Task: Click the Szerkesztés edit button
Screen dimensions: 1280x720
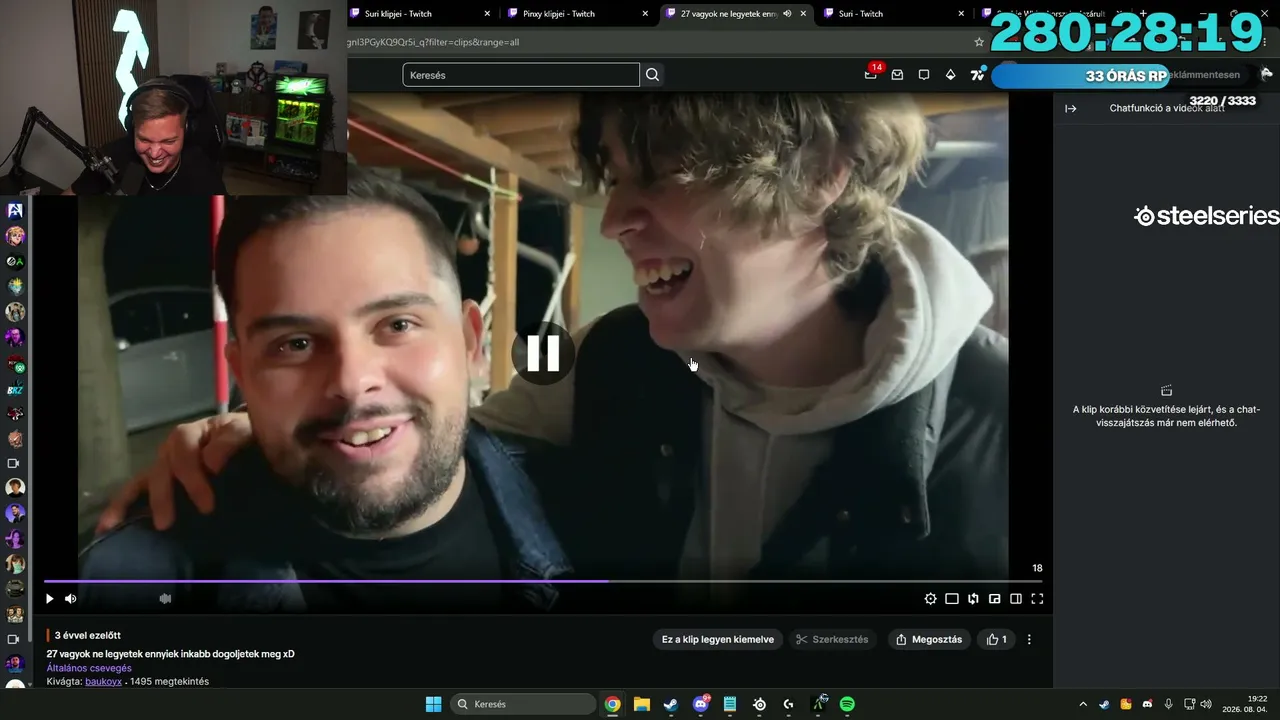Action: [832, 639]
